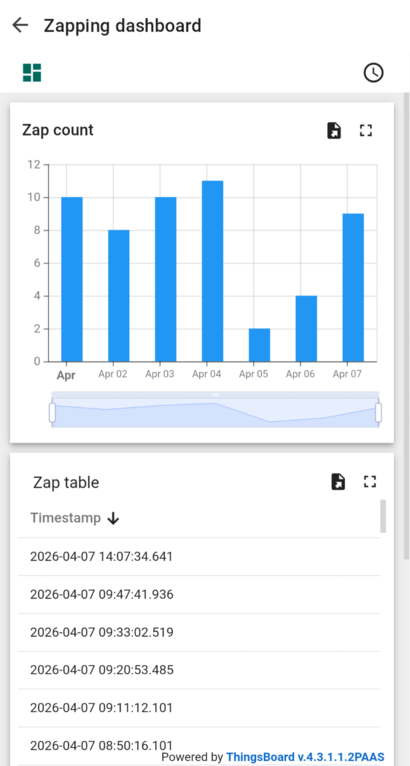Select row 2026-04-07 09:20:53.485
This screenshot has height=766, width=410.
[199, 670]
